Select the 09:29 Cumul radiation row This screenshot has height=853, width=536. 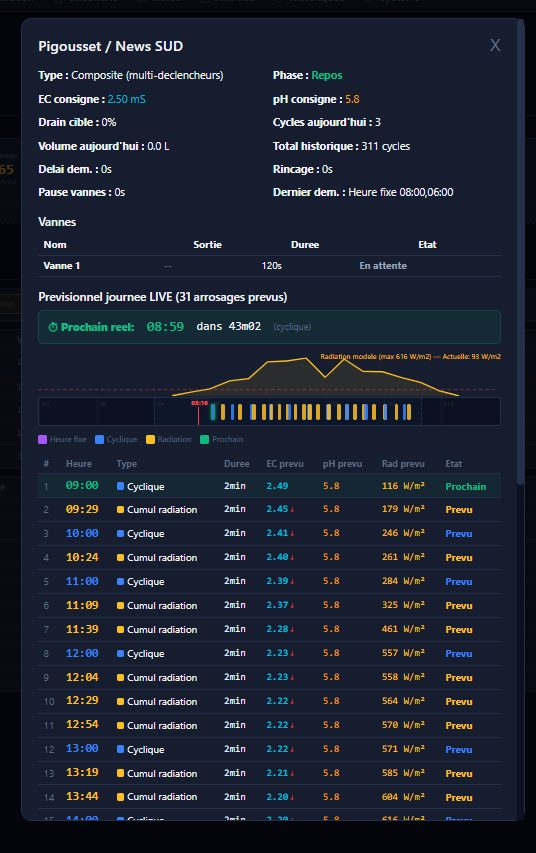269,510
